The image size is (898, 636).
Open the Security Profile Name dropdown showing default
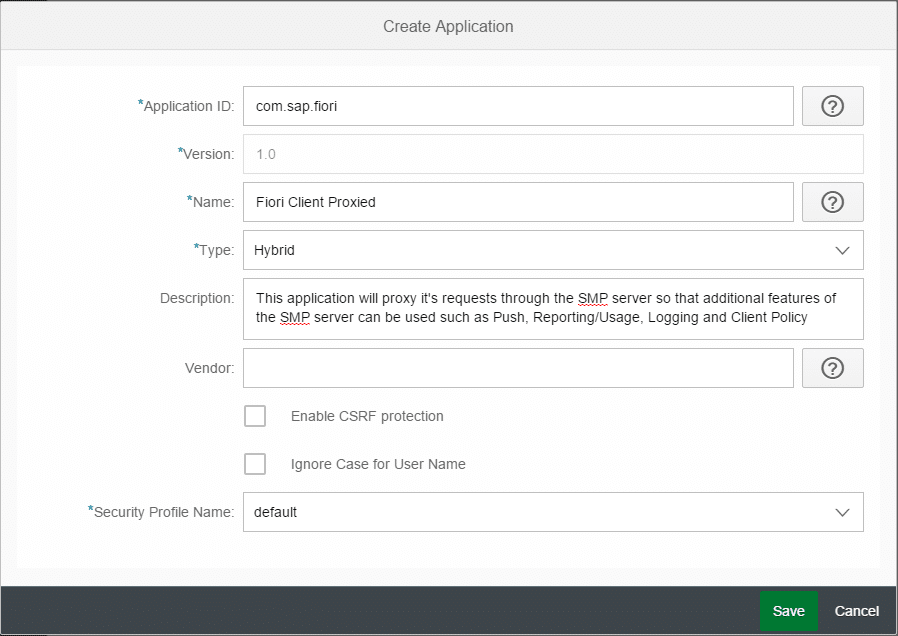click(540, 512)
